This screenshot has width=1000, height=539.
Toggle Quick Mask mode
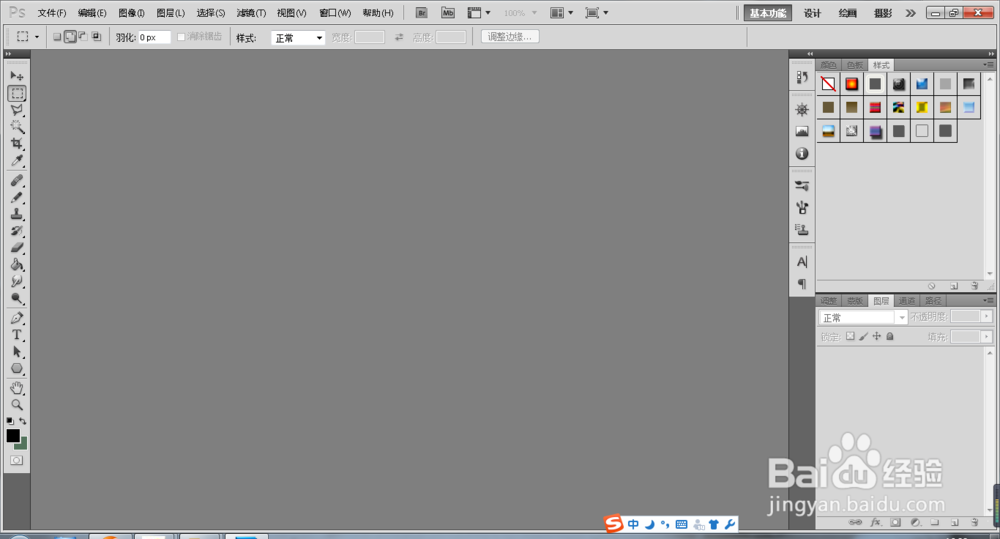coord(17,460)
